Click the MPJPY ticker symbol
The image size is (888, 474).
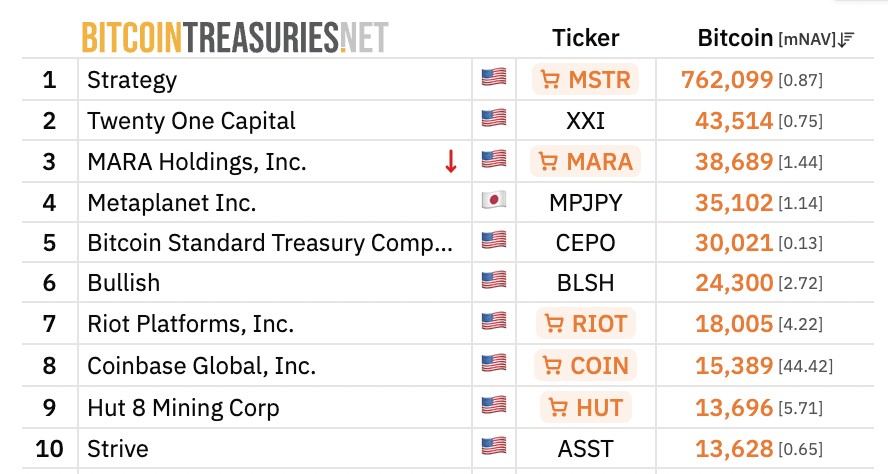tap(586, 202)
